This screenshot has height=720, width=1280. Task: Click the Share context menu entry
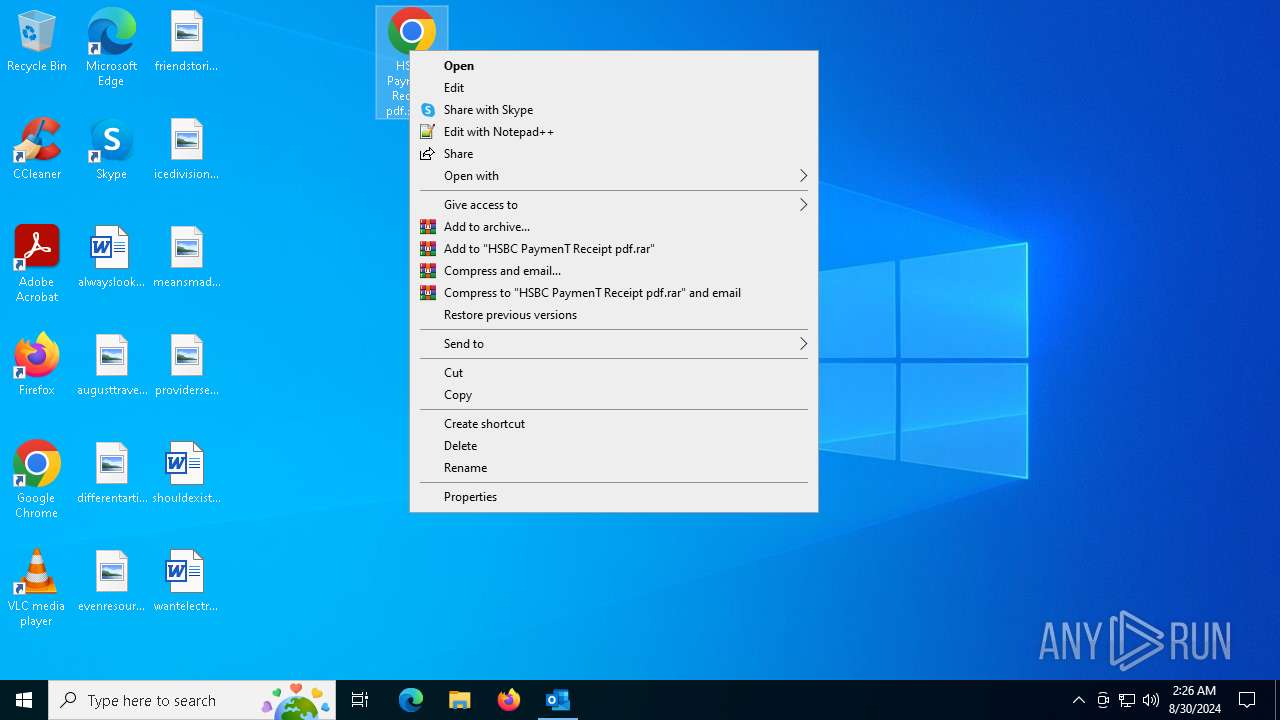click(614, 154)
